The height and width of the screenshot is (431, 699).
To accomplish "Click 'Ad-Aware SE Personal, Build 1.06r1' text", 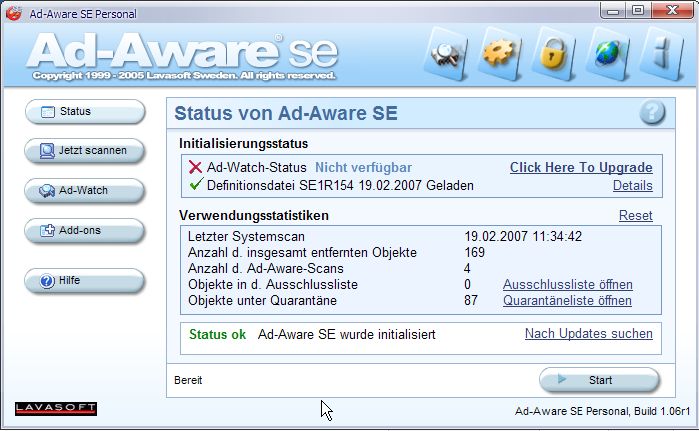I will [x=602, y=411].
